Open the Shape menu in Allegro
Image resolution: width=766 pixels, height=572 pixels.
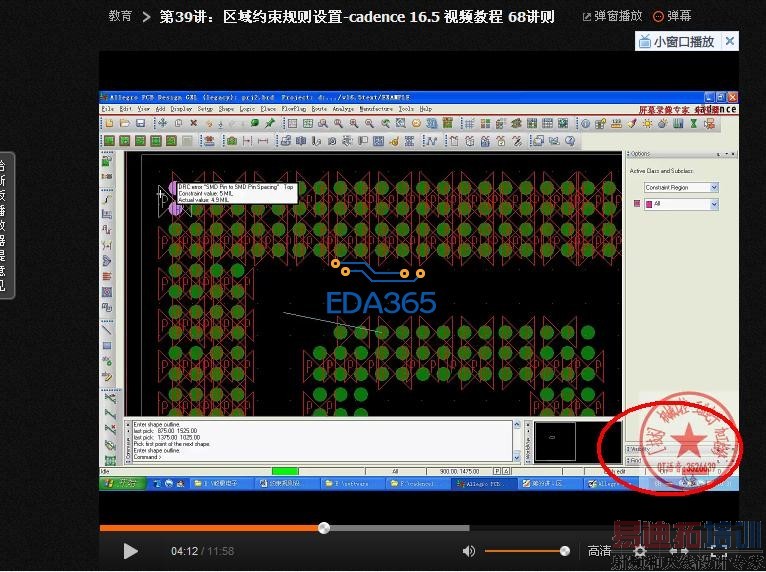(226, 109)
